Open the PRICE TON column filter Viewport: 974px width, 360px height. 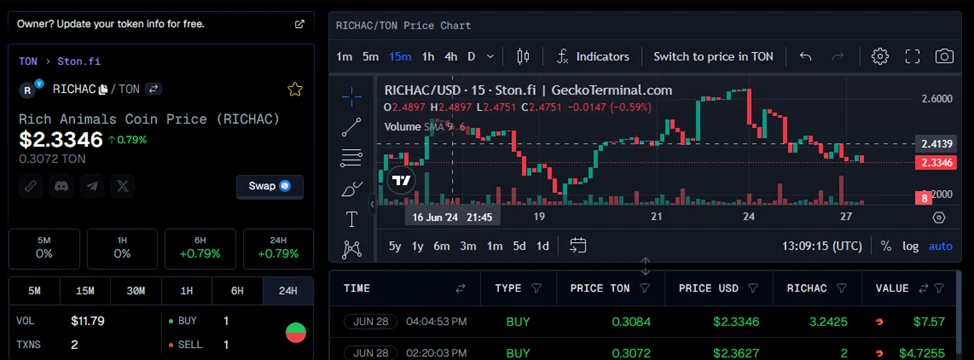pos(645,288)
